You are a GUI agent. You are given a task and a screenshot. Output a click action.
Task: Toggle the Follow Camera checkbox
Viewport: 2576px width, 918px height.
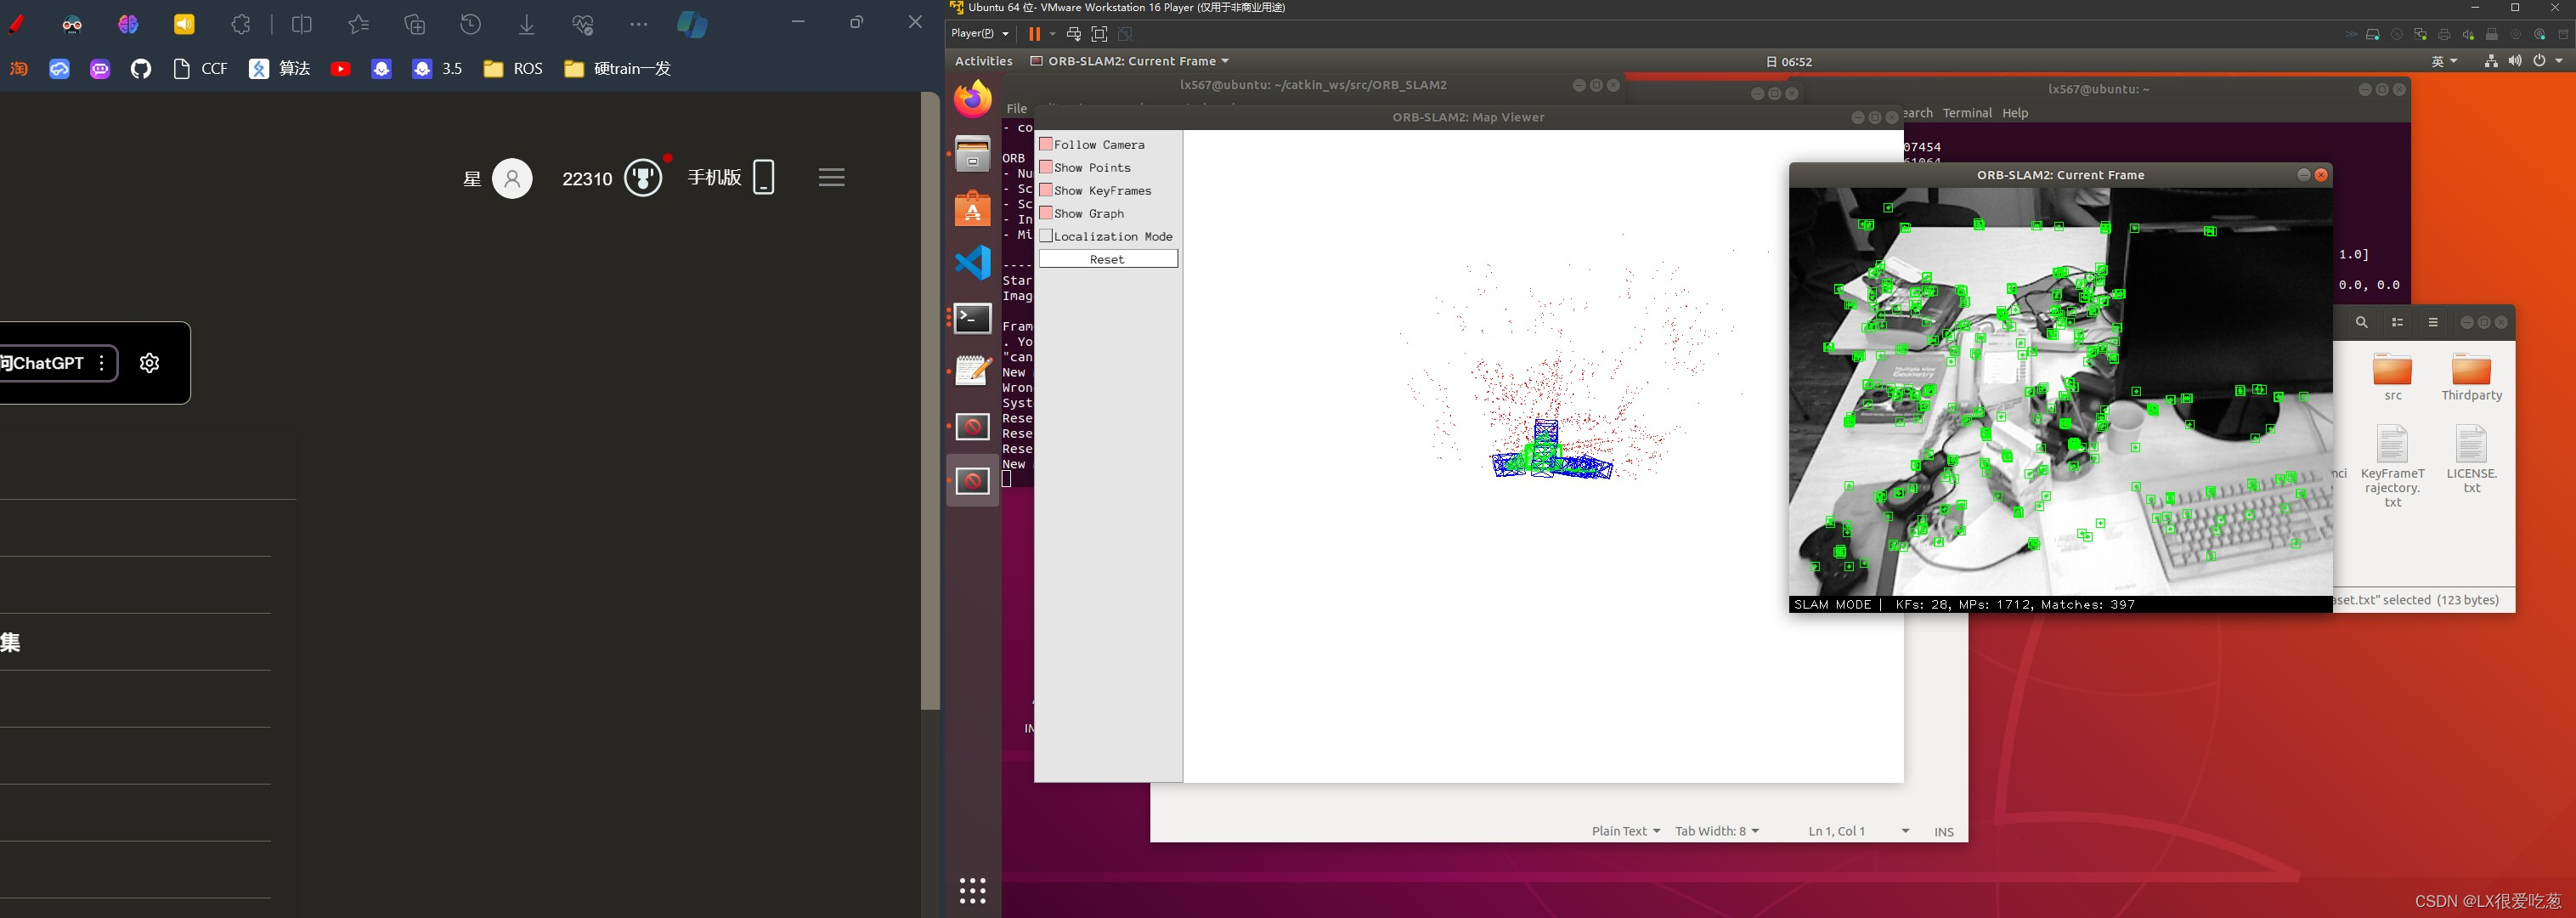pyautogui.click(x=1046, y=145)
